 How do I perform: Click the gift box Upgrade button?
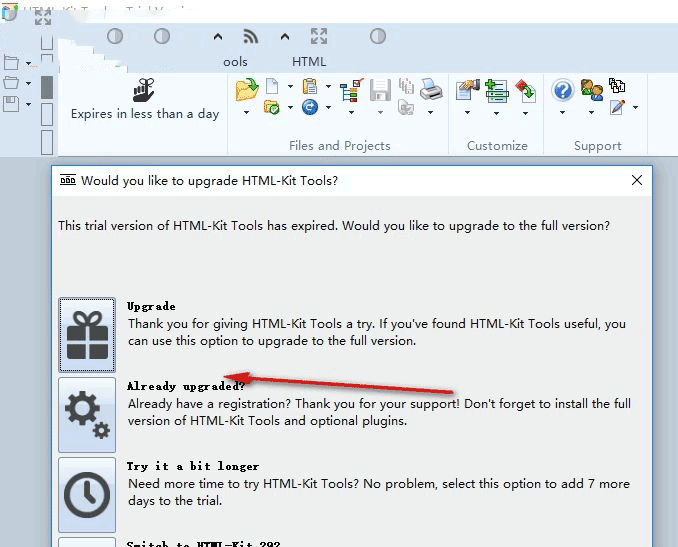point(87,335)
